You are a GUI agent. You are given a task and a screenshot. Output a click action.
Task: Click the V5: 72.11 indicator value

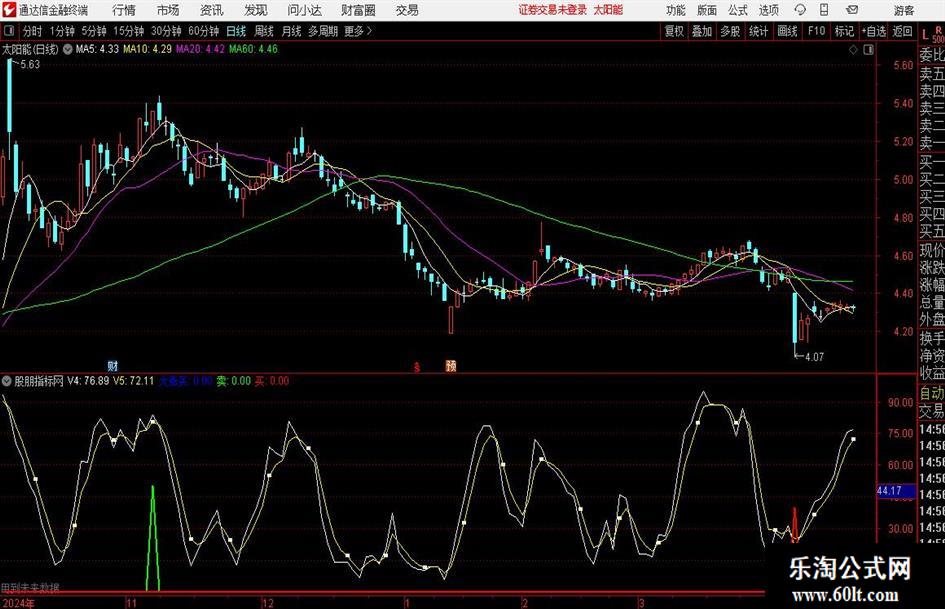[133, 381]
